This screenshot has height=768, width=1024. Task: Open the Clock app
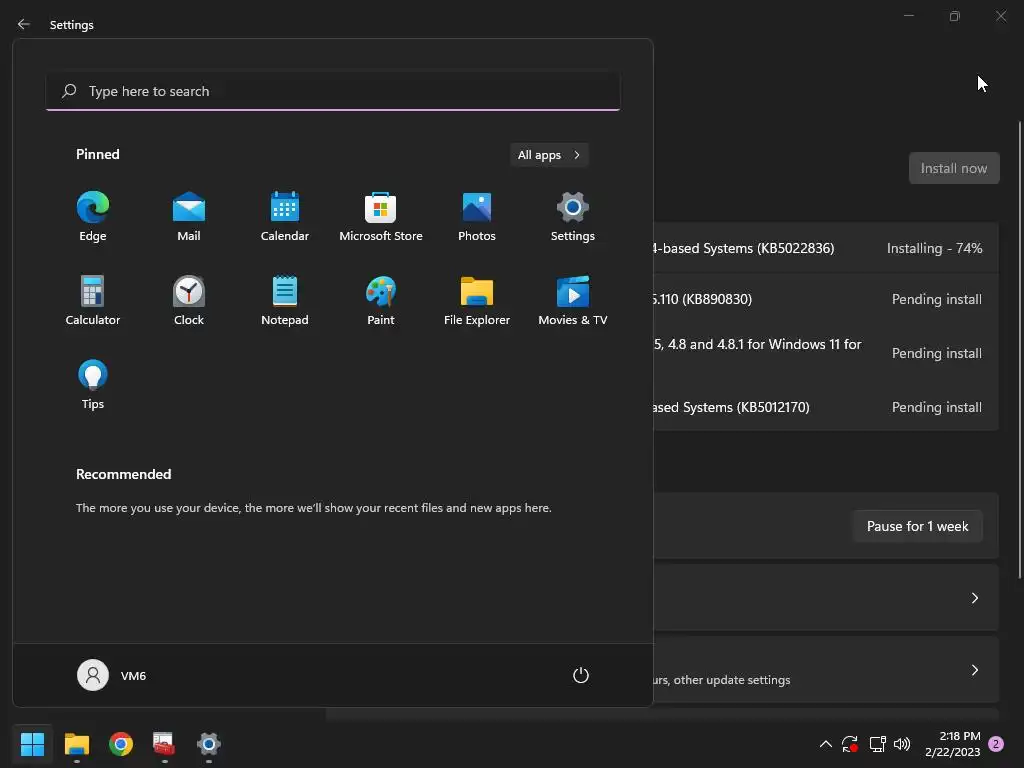189,300
